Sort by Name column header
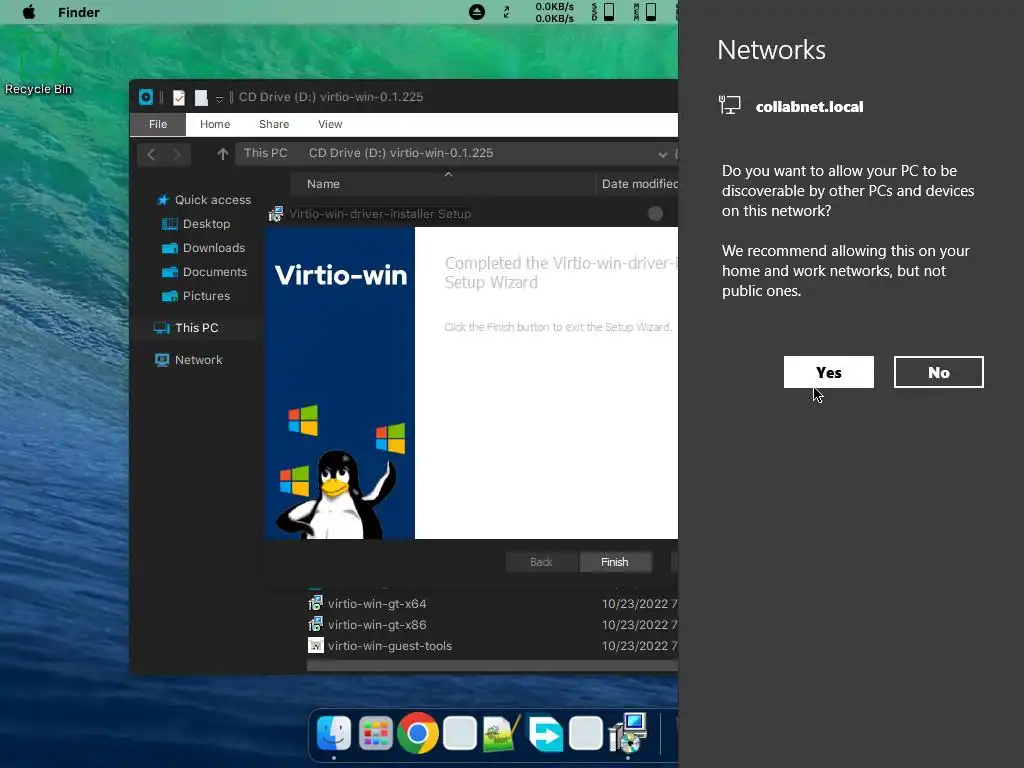This screenshot has height=768, width=1024. tap(442, 184)
